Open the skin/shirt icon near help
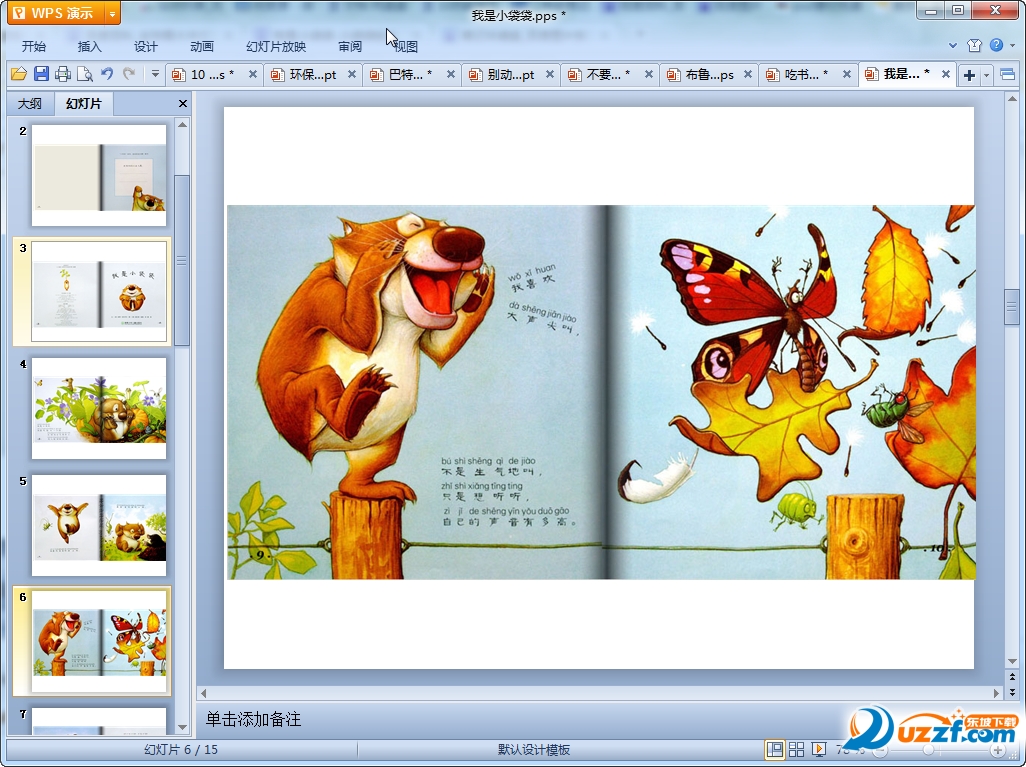The width and height of the screenshot is (1026, 767). (x=974, y=45)
